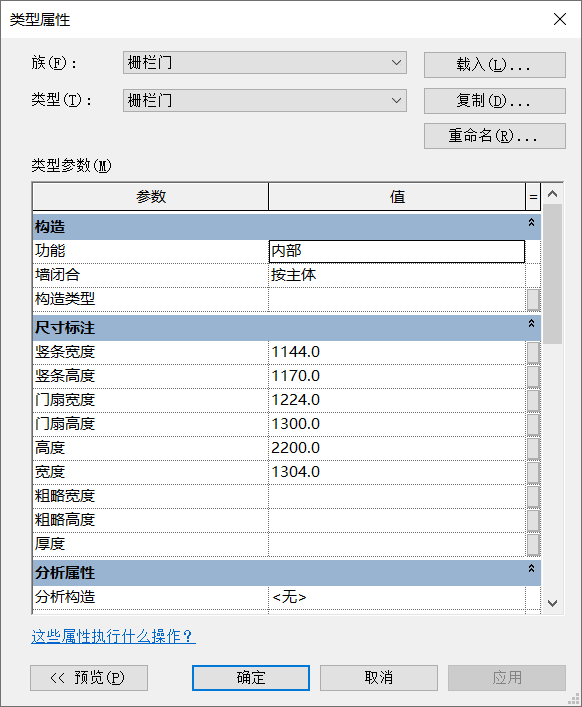582x707 pixels.
Task: Click associate-parameter button for 竖条高度
Action: click(533, 376)
